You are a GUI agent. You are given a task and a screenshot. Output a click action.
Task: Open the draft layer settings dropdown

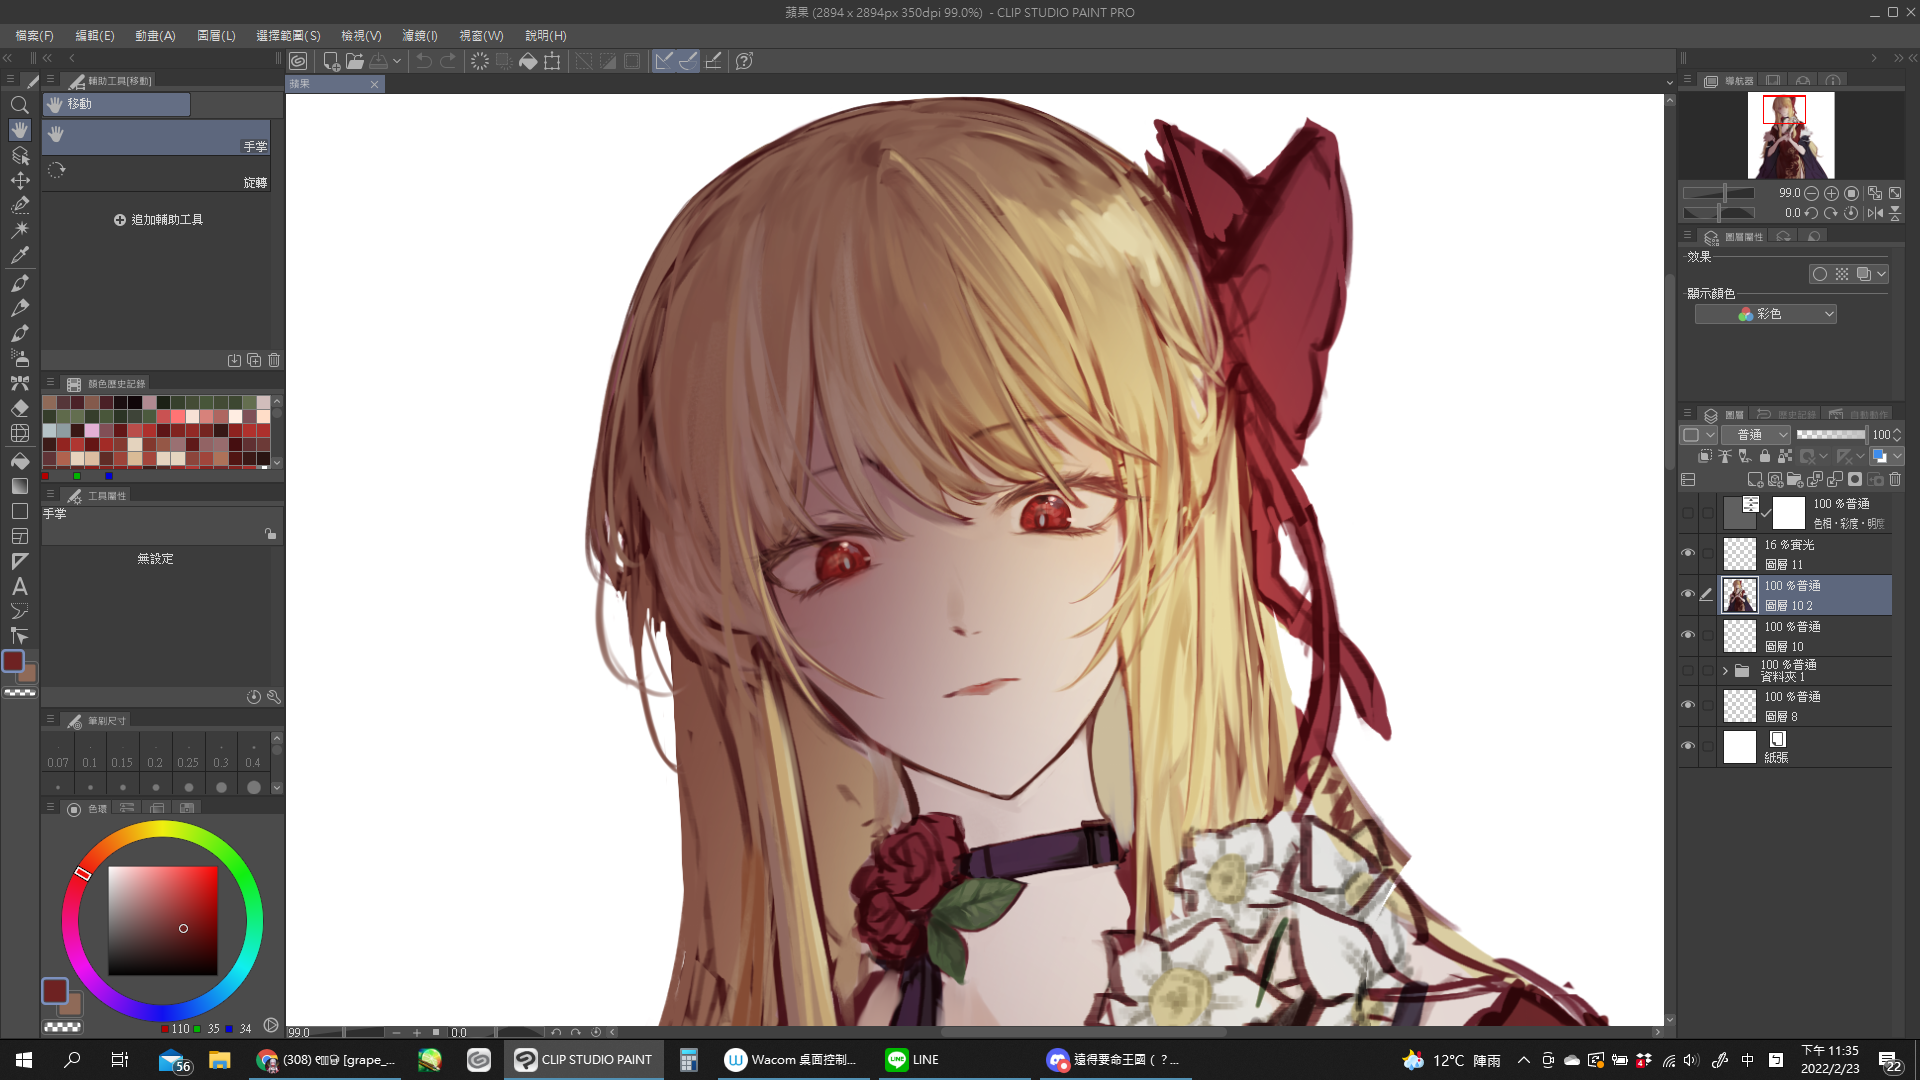tap(1860, 456)
